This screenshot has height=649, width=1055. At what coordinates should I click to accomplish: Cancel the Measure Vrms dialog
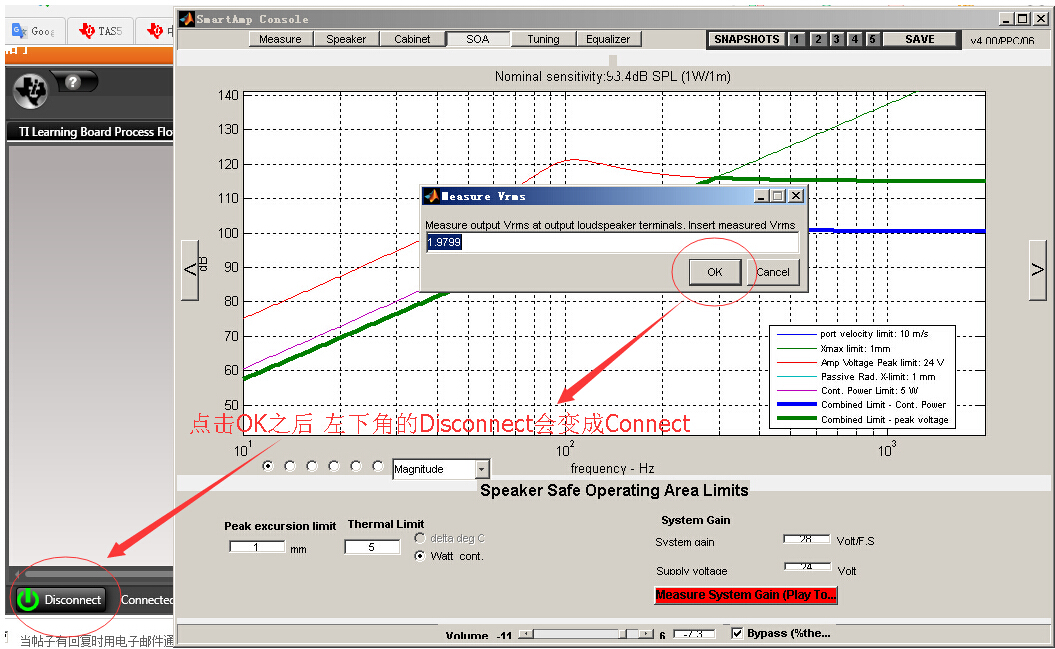772,272
